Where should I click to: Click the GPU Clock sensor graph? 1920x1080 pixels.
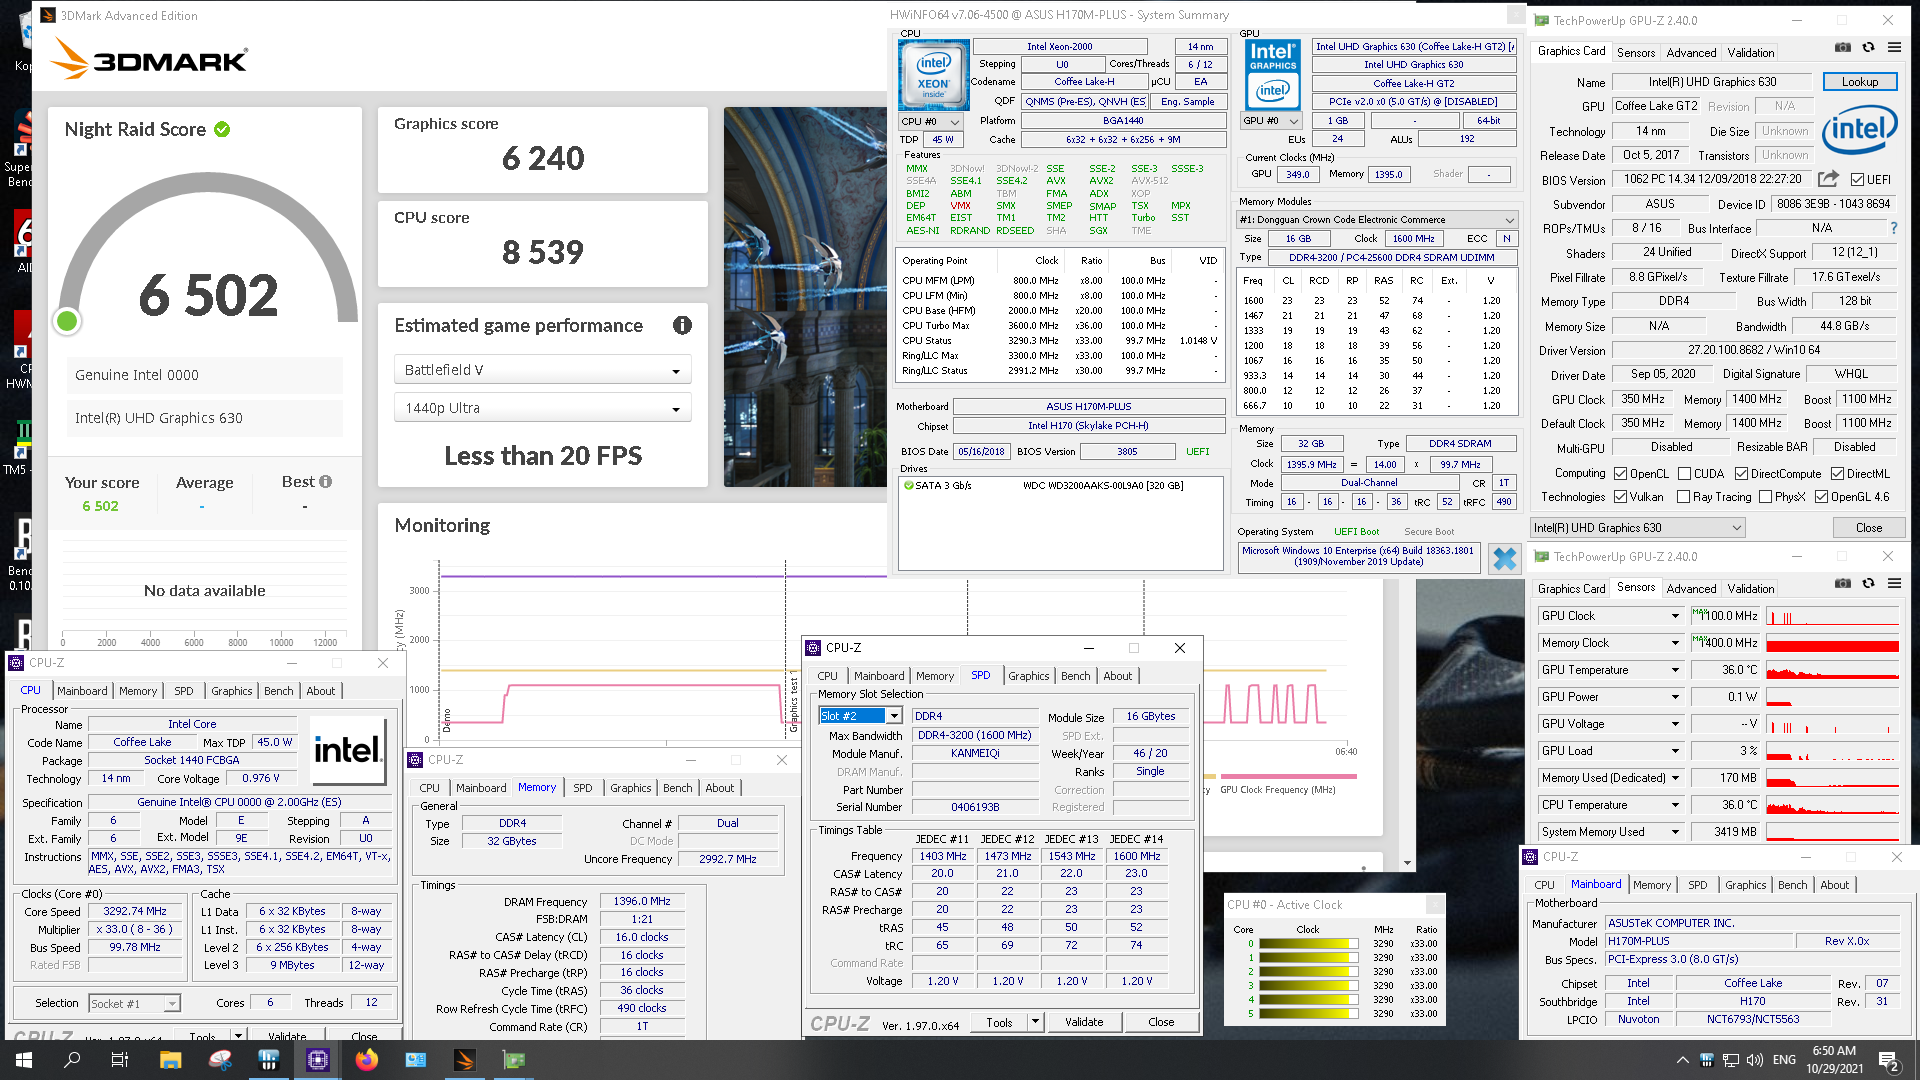coord(1832,616)
